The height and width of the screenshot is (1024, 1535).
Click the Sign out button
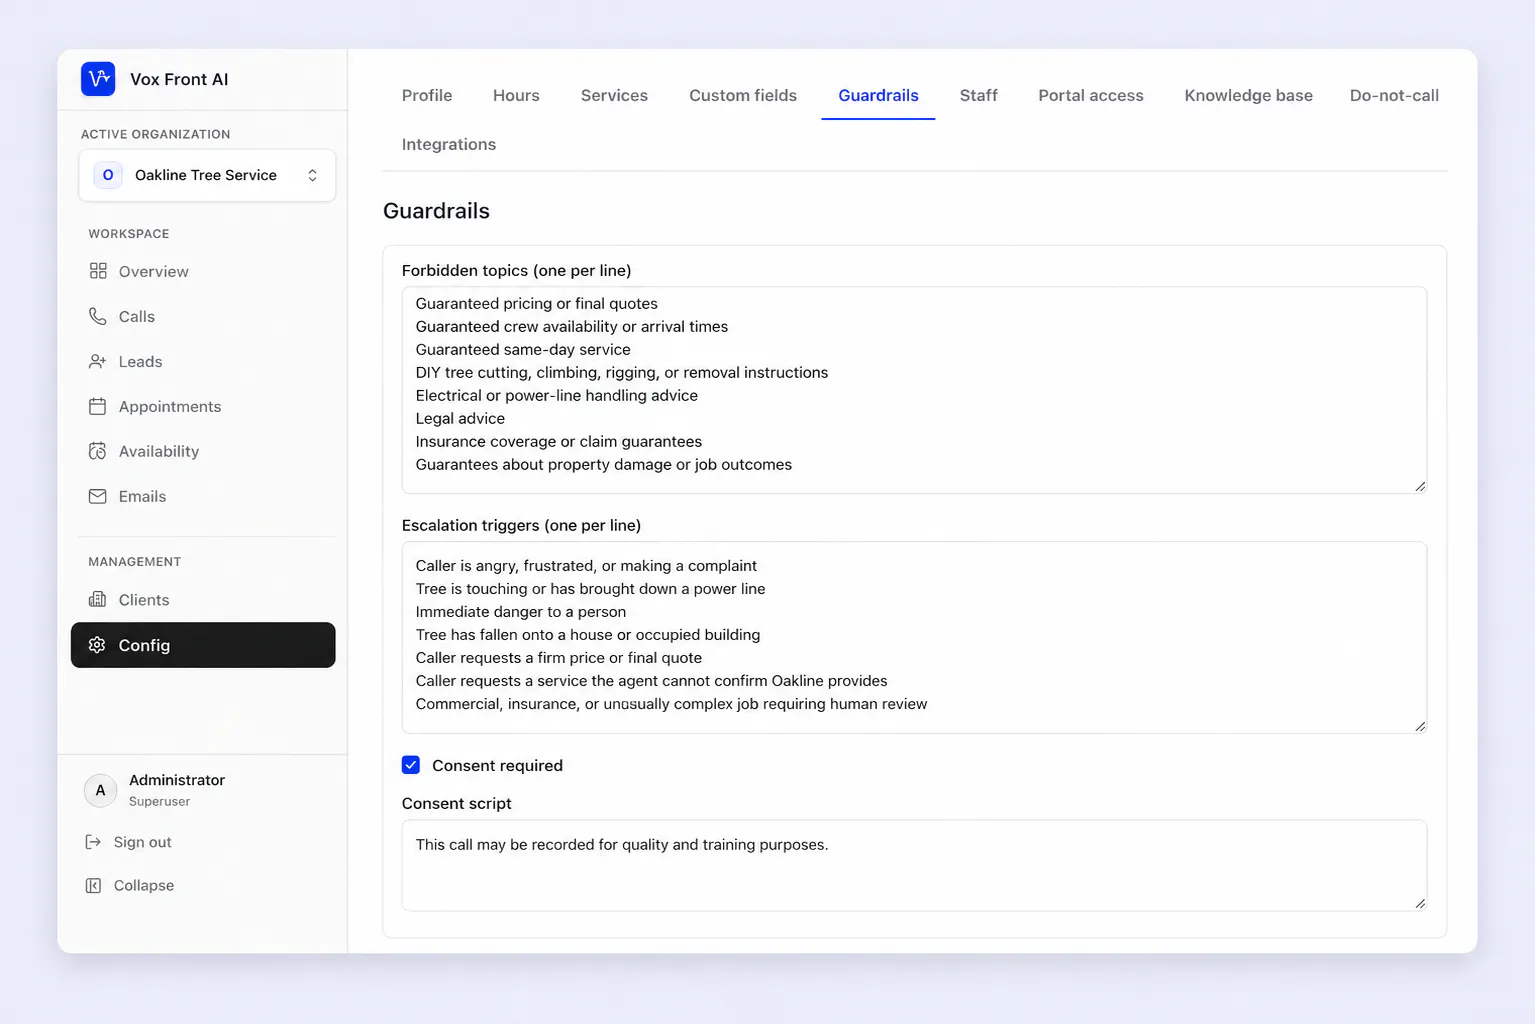(x=129, y=842)
